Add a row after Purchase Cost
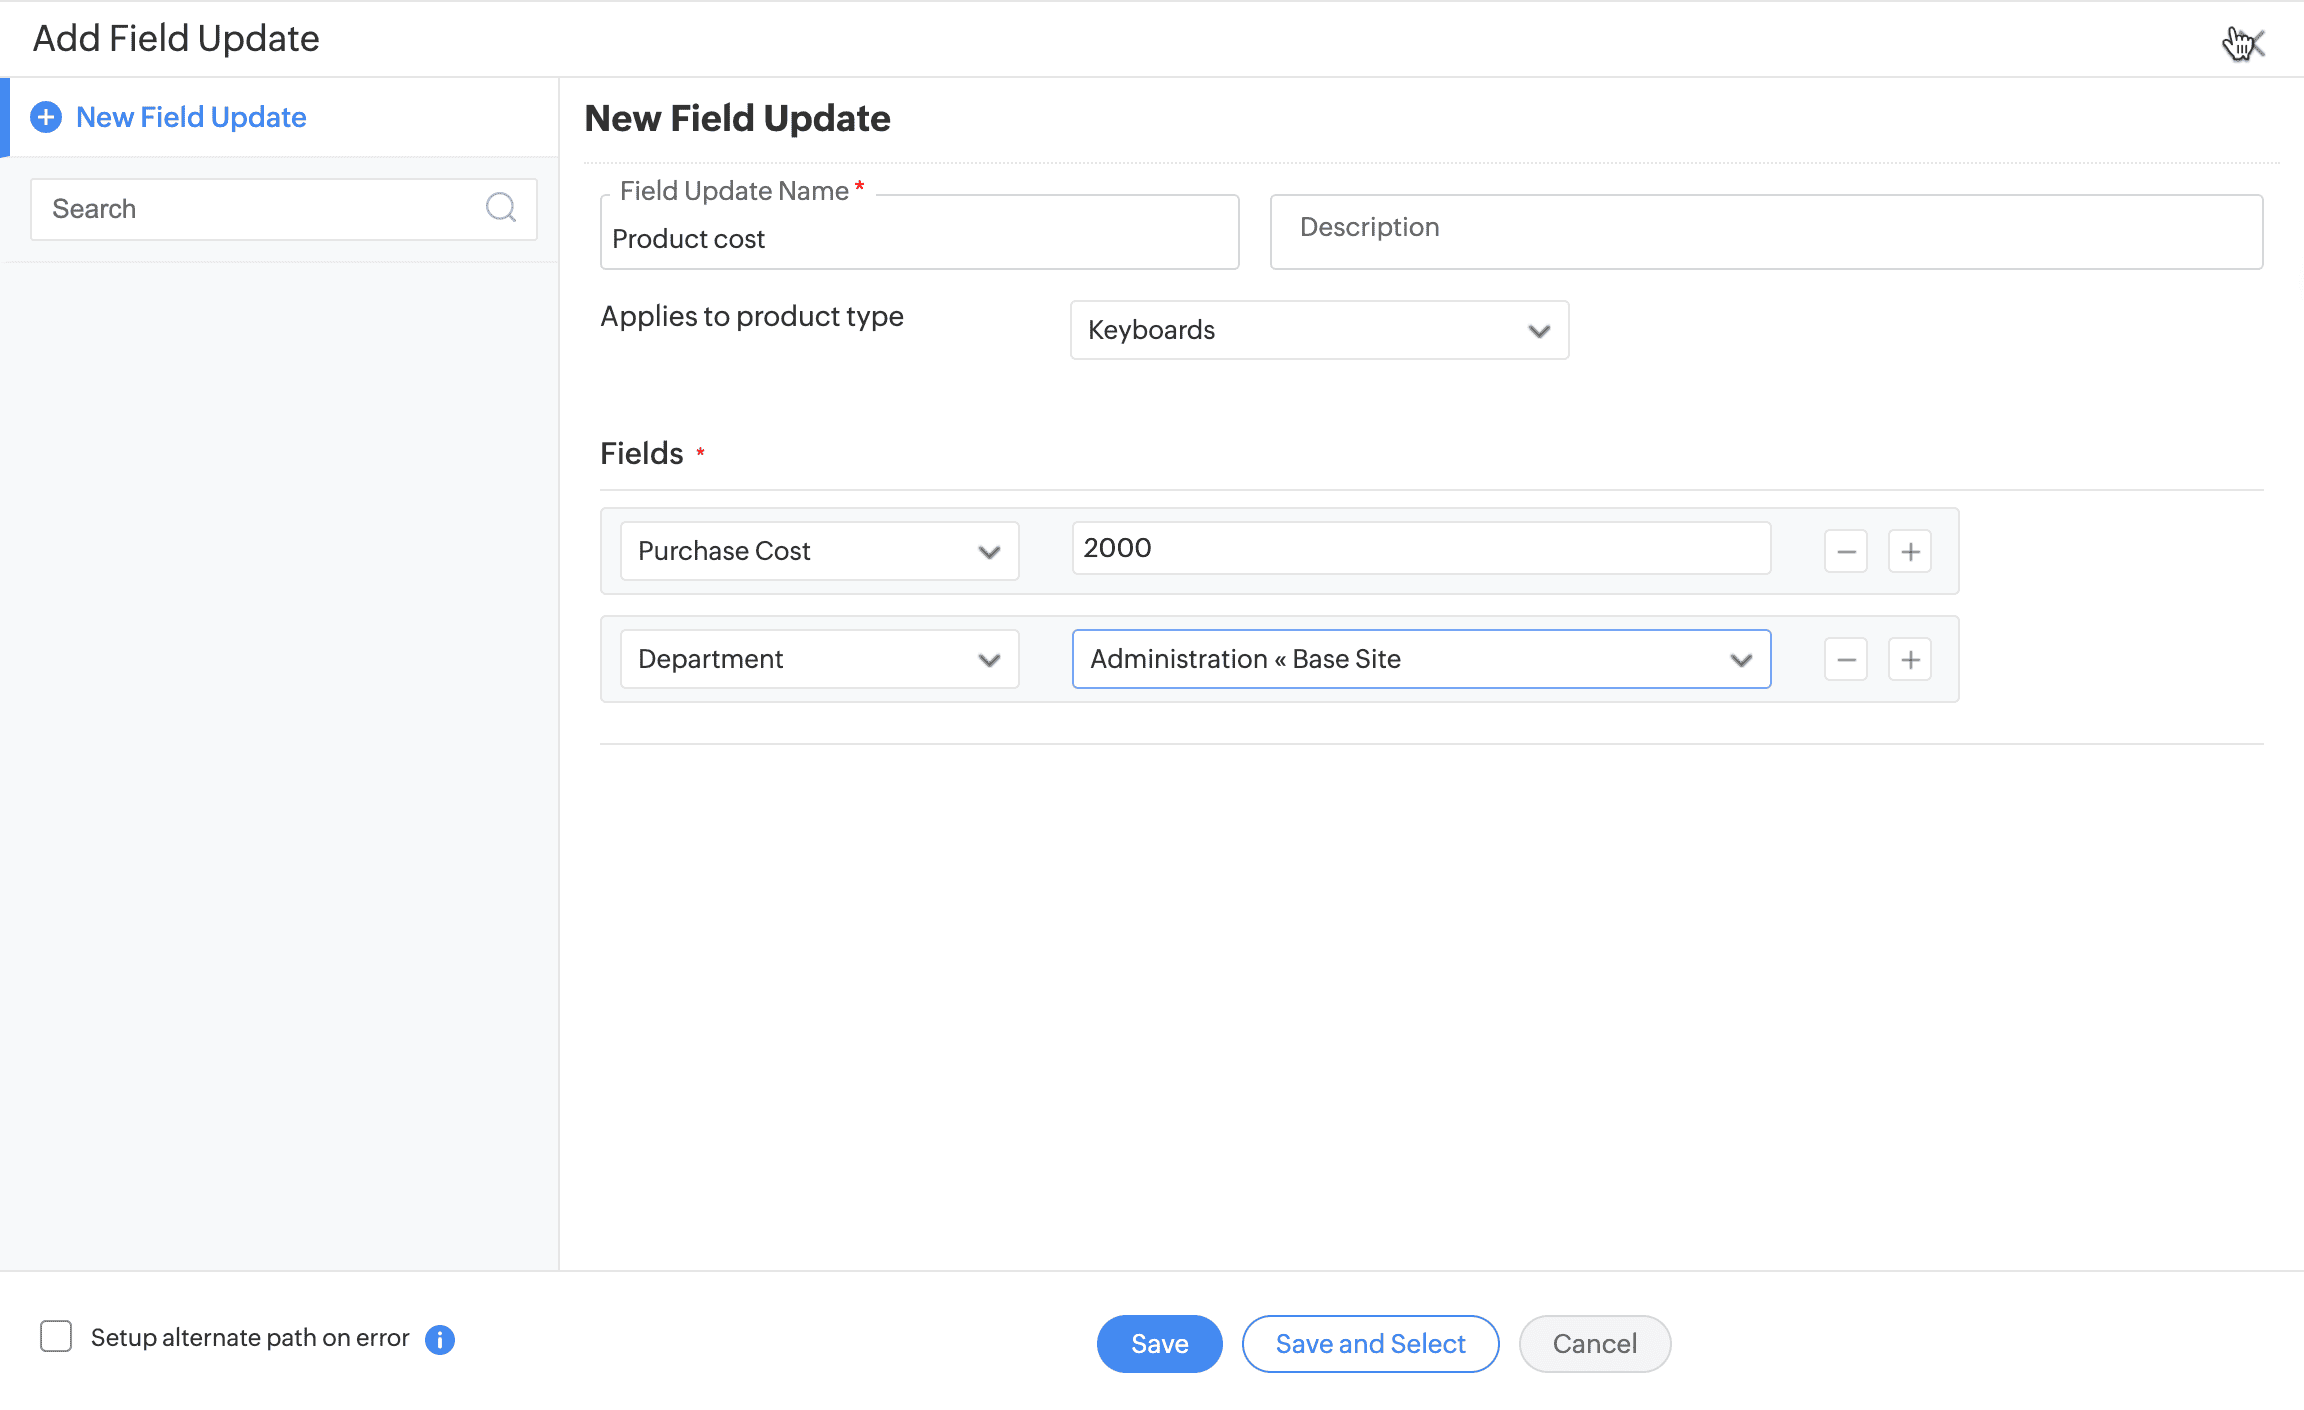The height and width of the screenshot is (1410, 2304). [x=1909, y=551]
